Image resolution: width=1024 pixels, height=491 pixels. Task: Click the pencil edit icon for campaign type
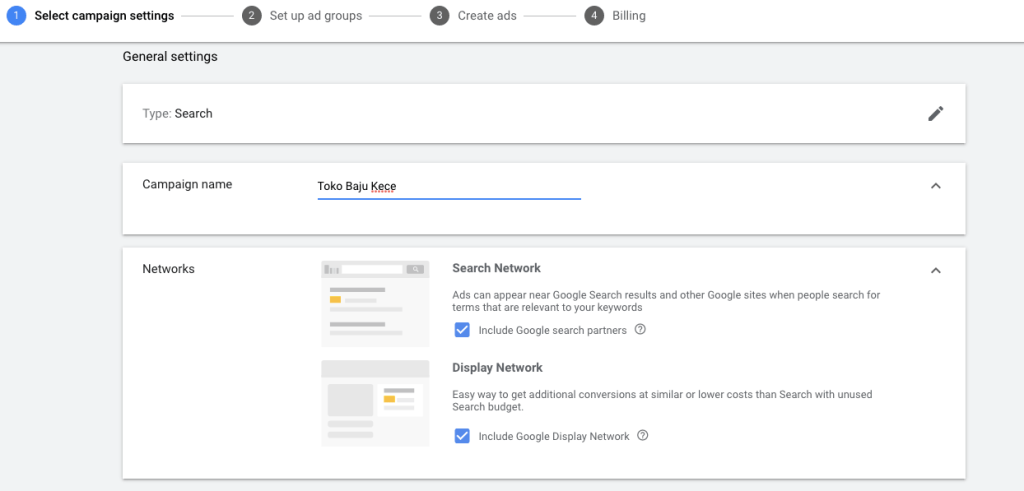point(935,114)
